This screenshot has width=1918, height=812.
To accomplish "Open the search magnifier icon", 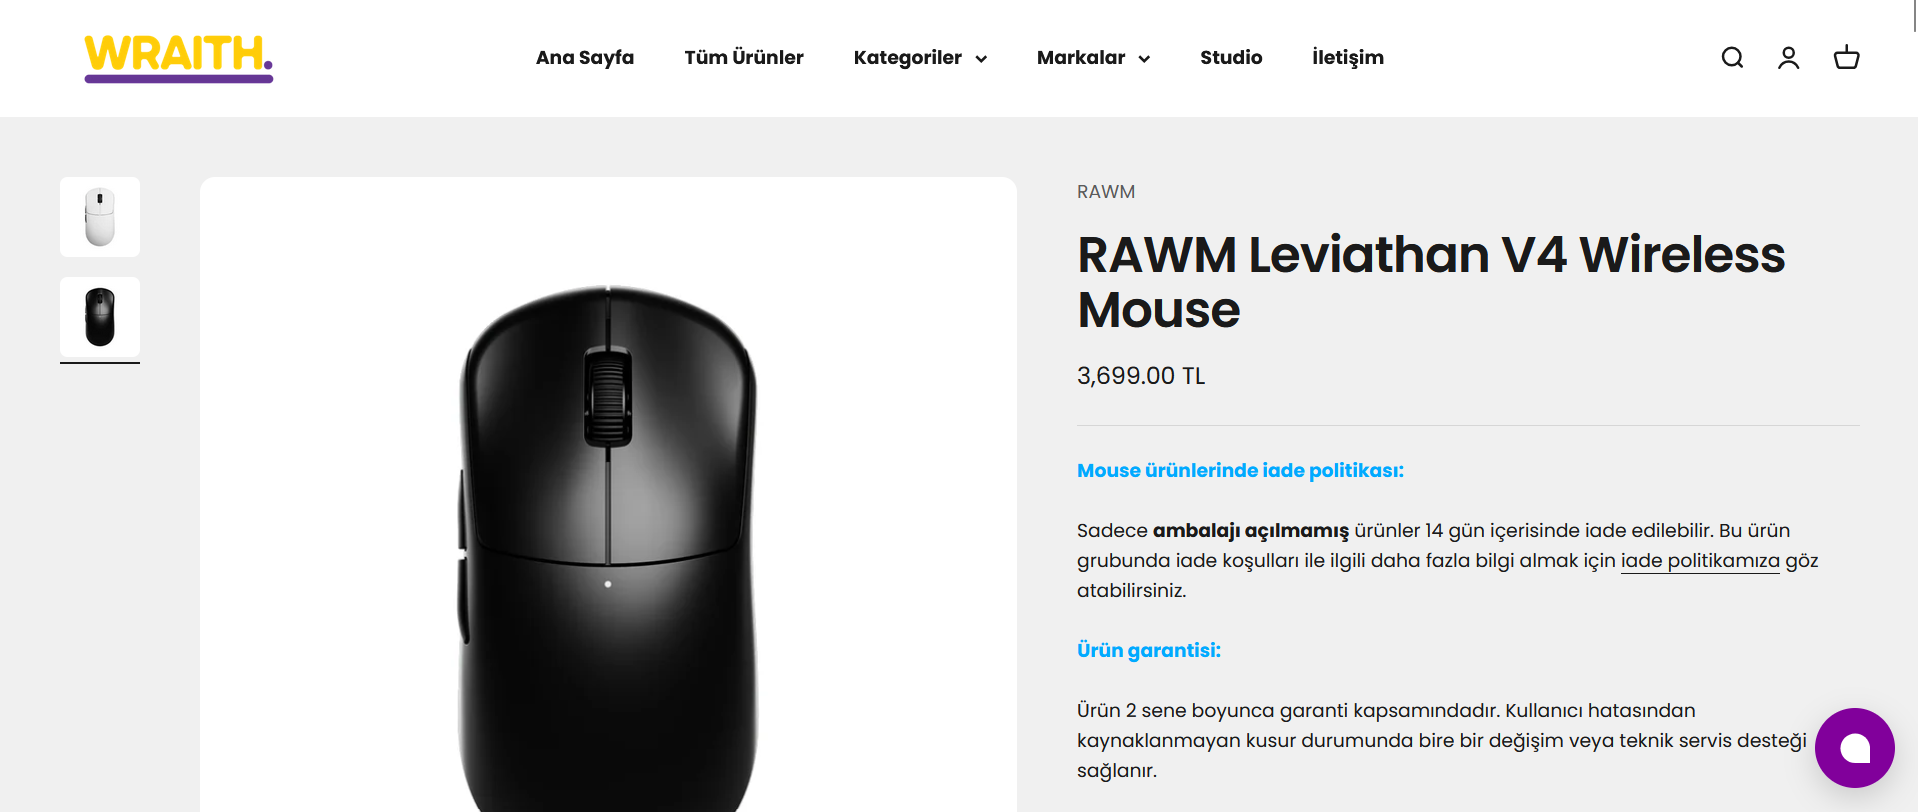I will tap(1732, 58).
